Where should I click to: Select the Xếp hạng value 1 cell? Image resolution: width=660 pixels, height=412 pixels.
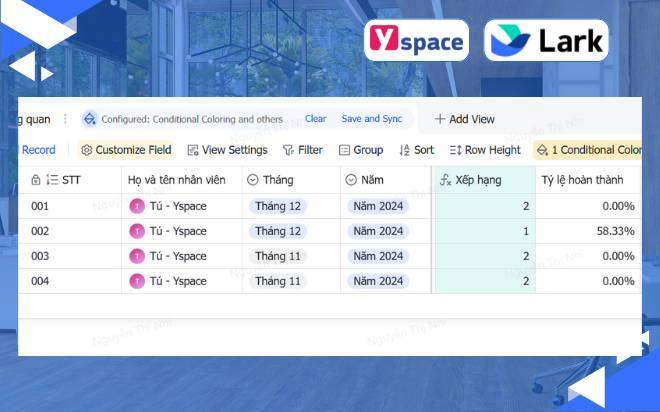tap(485, 231)
